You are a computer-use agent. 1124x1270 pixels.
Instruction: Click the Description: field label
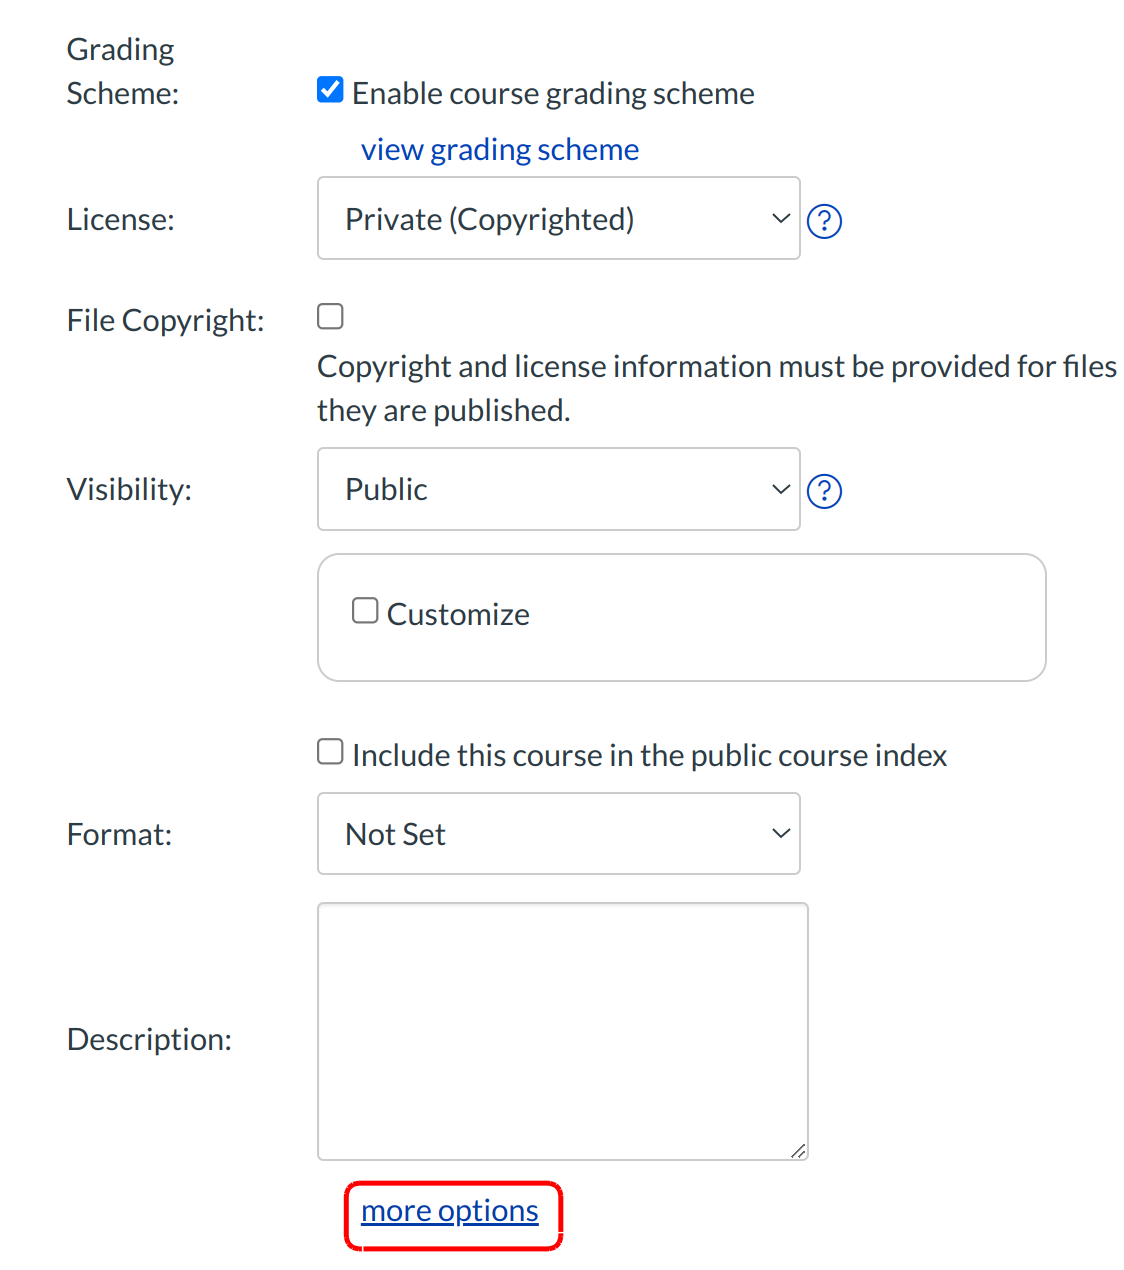point(149,1040)
